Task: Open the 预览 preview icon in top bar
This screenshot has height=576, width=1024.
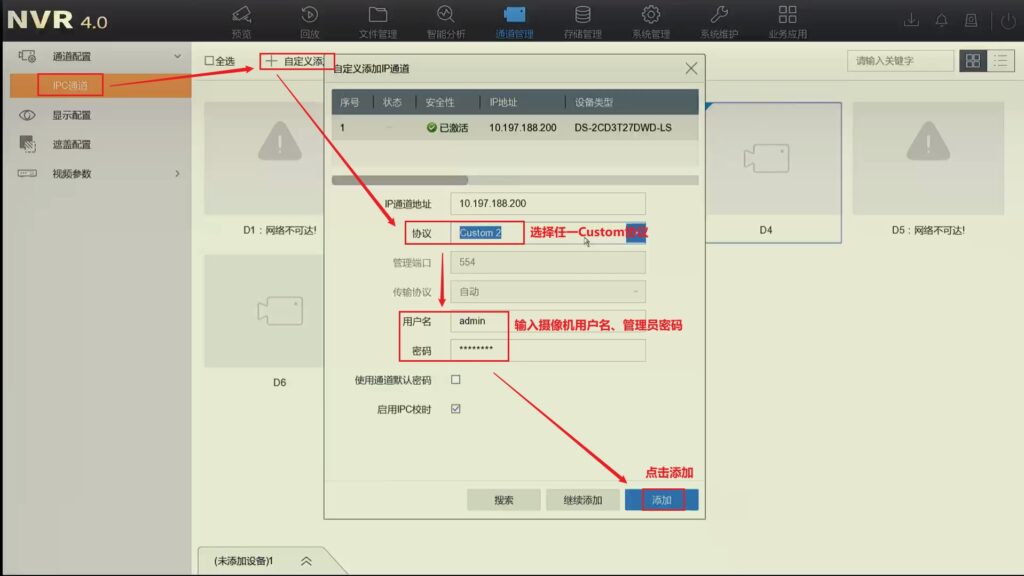Action: click(x=241, y=16)
